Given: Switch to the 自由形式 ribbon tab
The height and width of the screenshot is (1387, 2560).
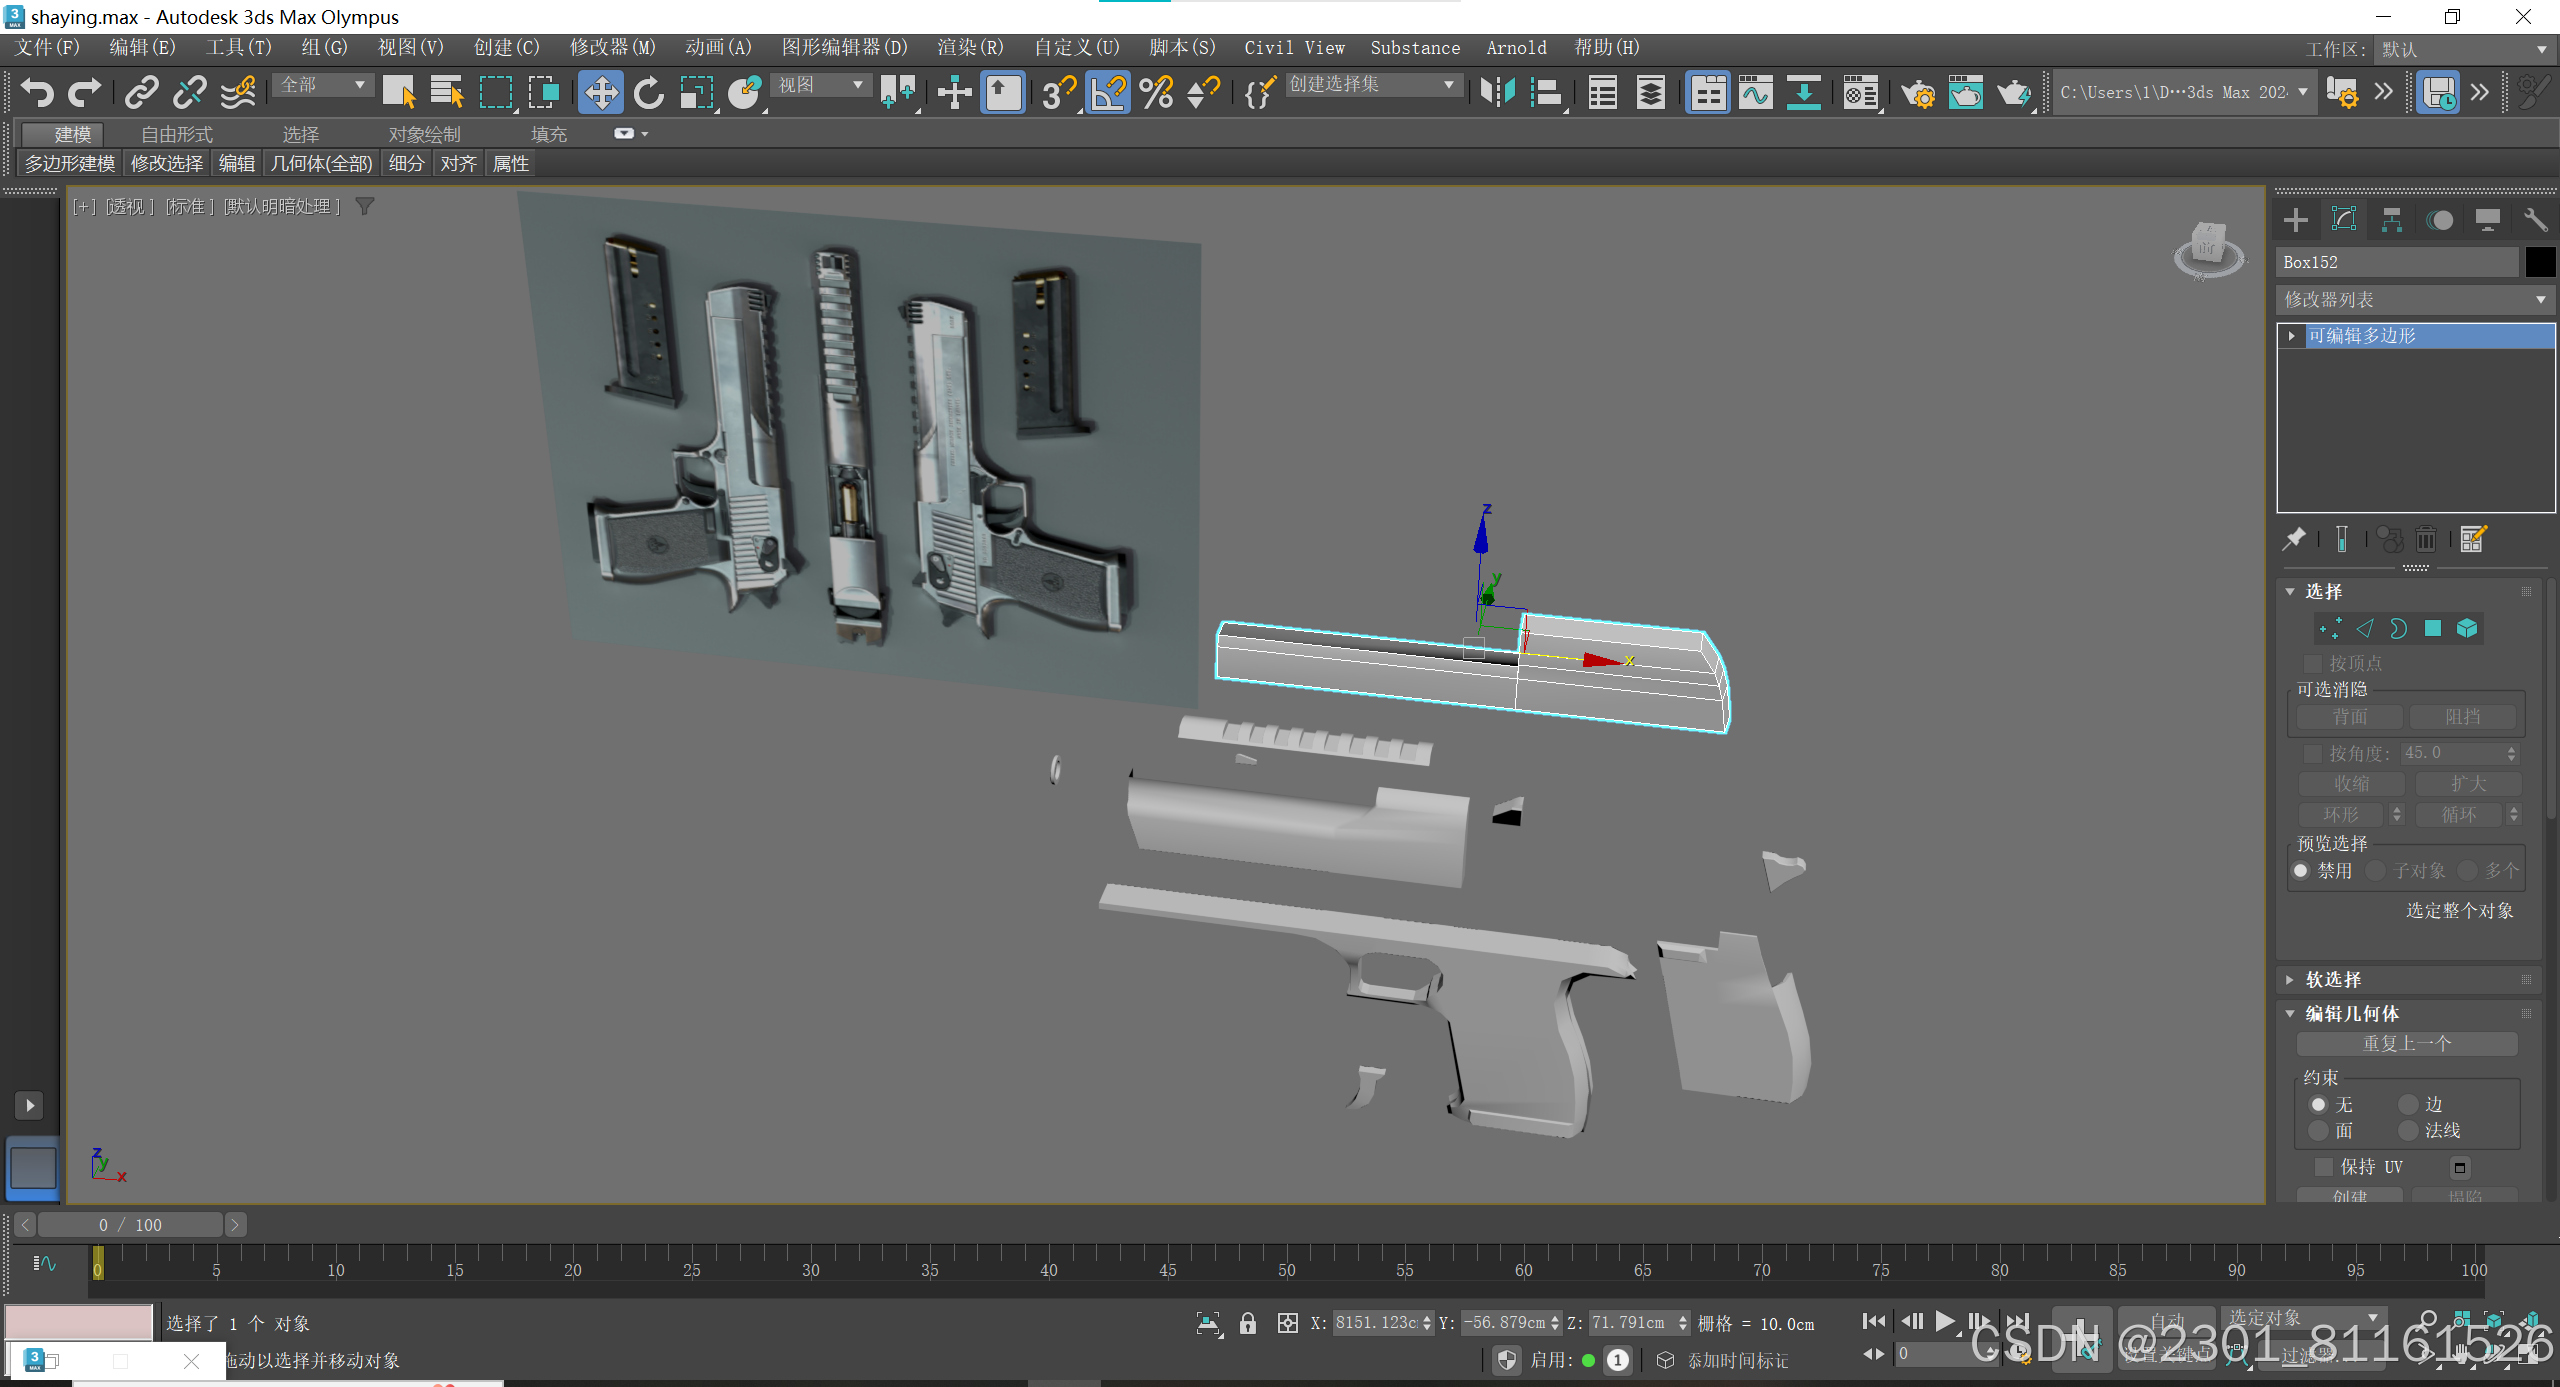Looking at the screenshot, I should (x=176, y=134).
